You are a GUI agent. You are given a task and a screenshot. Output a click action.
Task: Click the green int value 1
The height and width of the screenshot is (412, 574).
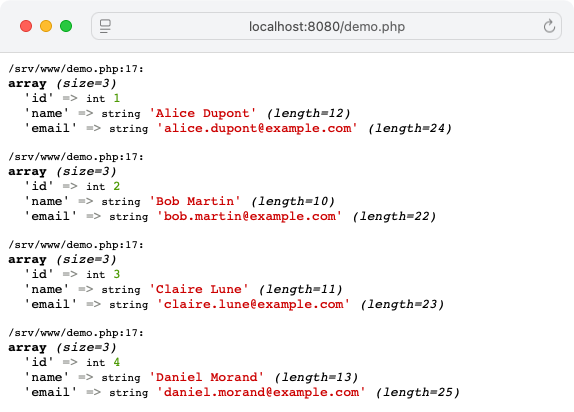pyautogui.click(x=117, y=98)
